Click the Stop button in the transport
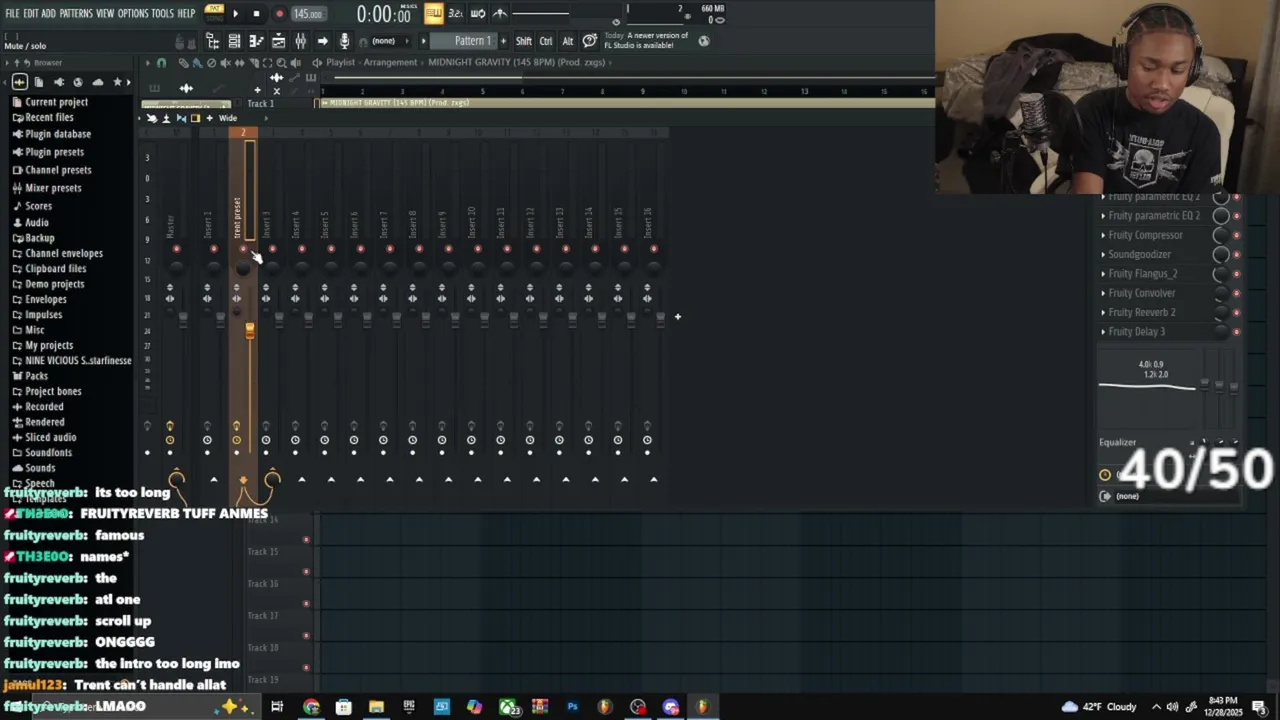Image resolution: width=1280 pixels, height=720 pixels. point(256,14)
